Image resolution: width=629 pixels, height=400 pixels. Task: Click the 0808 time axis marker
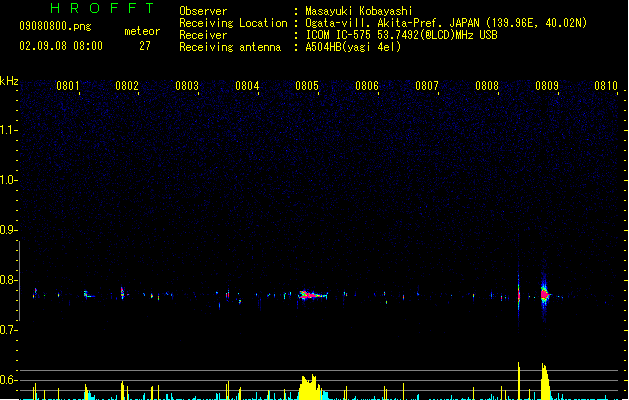click(487, 86)
